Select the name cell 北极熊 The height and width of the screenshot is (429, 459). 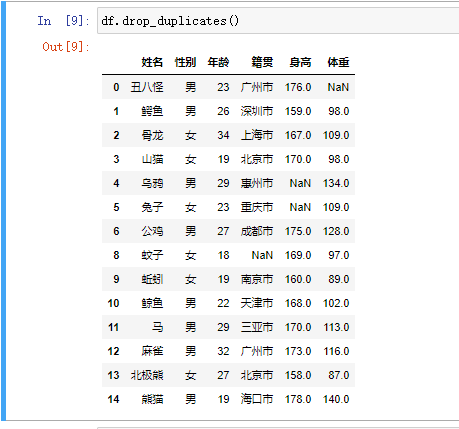pyautogui.click(x=147, y=375)
